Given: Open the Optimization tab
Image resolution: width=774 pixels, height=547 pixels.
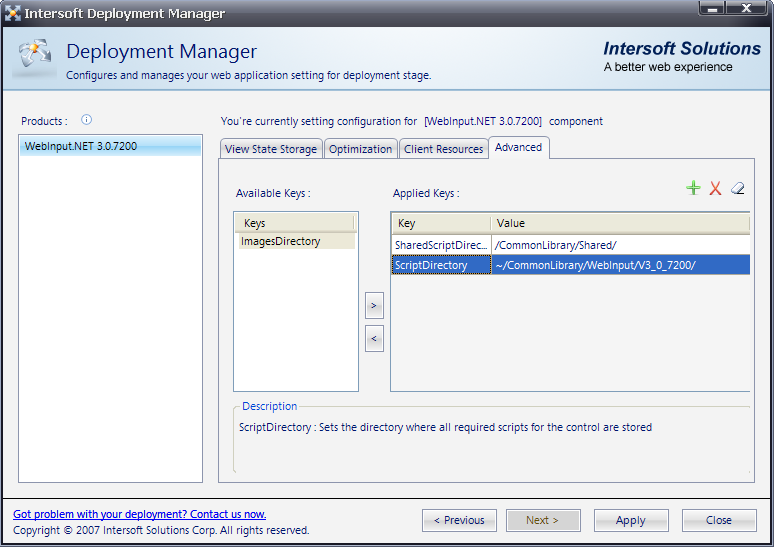Looking at the screenshot, I should click(x=360, y=149).
